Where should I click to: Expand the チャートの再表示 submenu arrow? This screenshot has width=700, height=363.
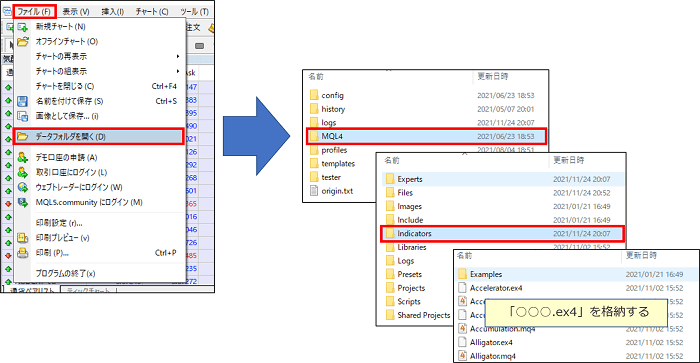click(x=178, y=56)
